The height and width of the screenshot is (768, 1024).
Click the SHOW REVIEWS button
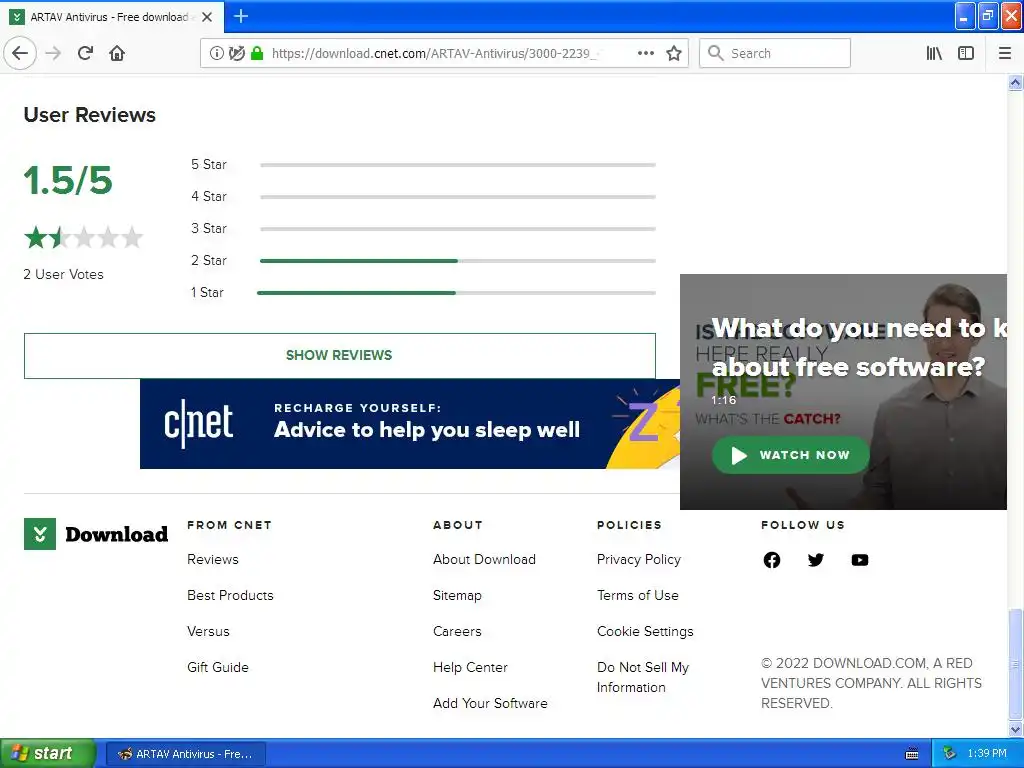click(340, 355)
